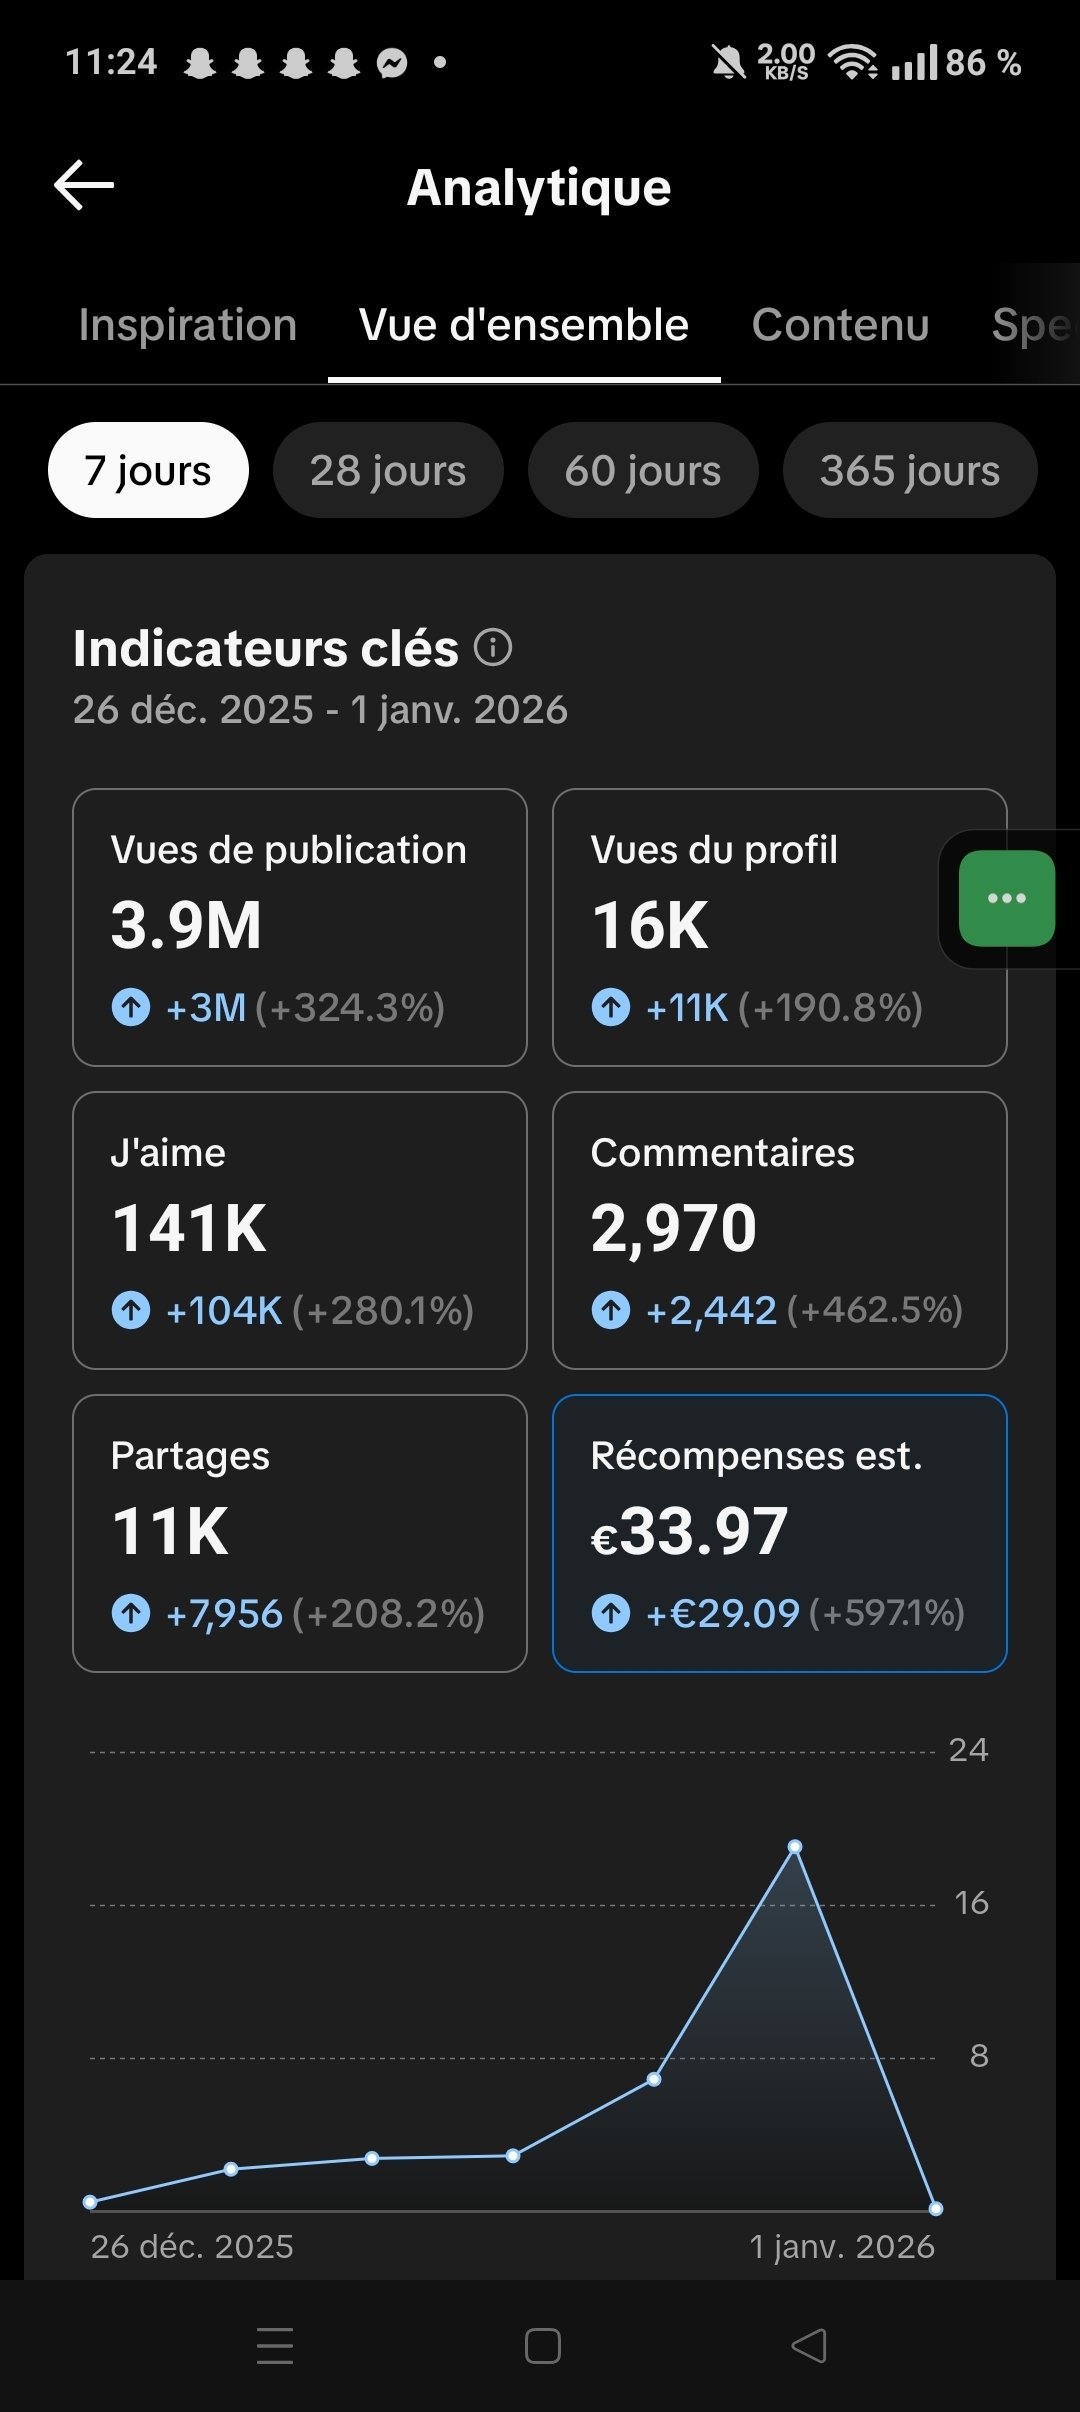Select the 7 jours period filter
This screenshot has height=2412, width=1080.
148,470
